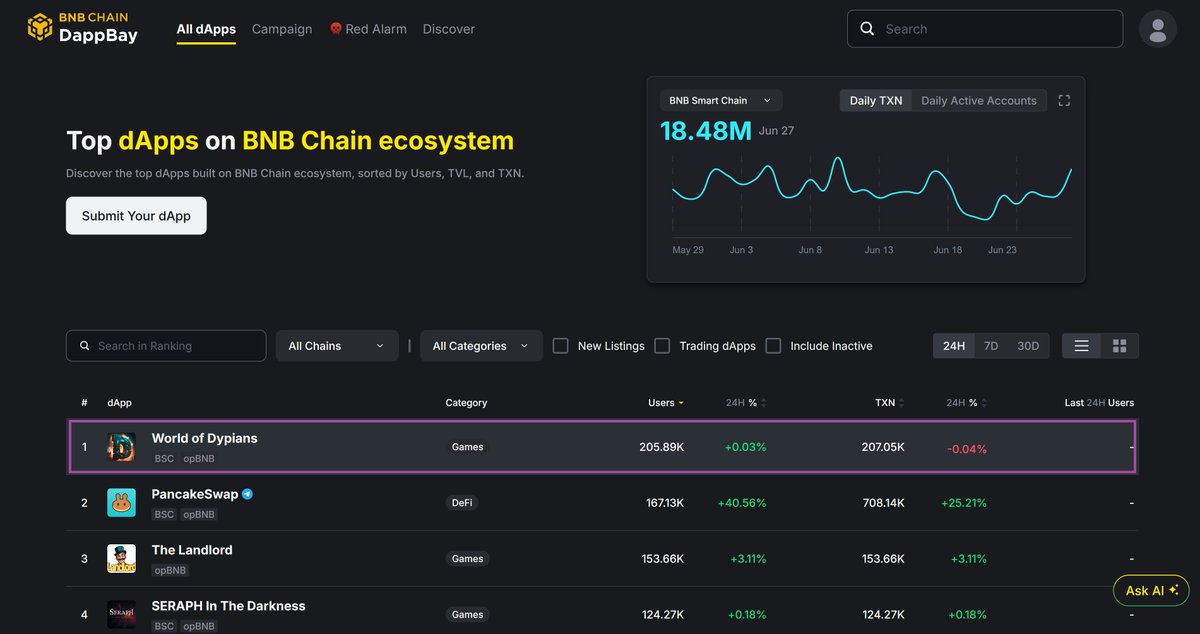Open the Campaign tab
Screen dimensions: 1200x634
[x=282, y=29]
